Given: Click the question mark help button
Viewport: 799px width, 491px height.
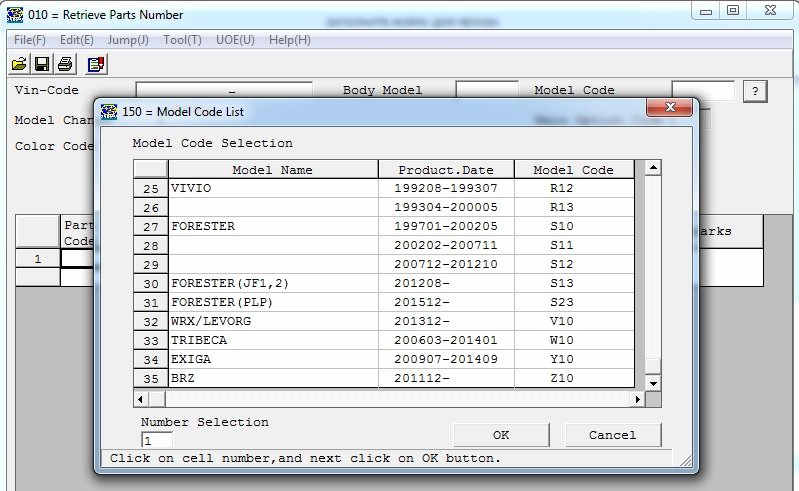Looking at the screenshot, I should tap(755, 91).
